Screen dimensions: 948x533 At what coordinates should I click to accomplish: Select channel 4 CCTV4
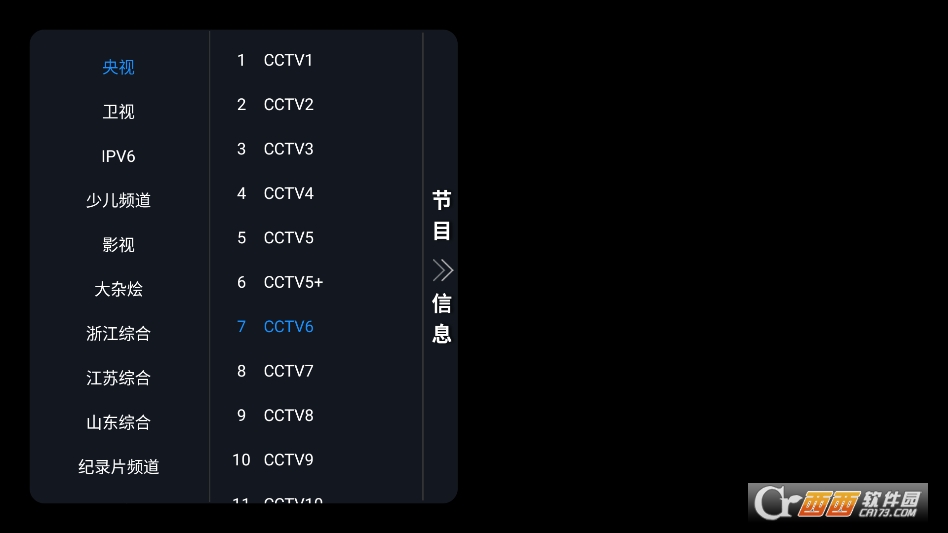[x=288, y=193]
